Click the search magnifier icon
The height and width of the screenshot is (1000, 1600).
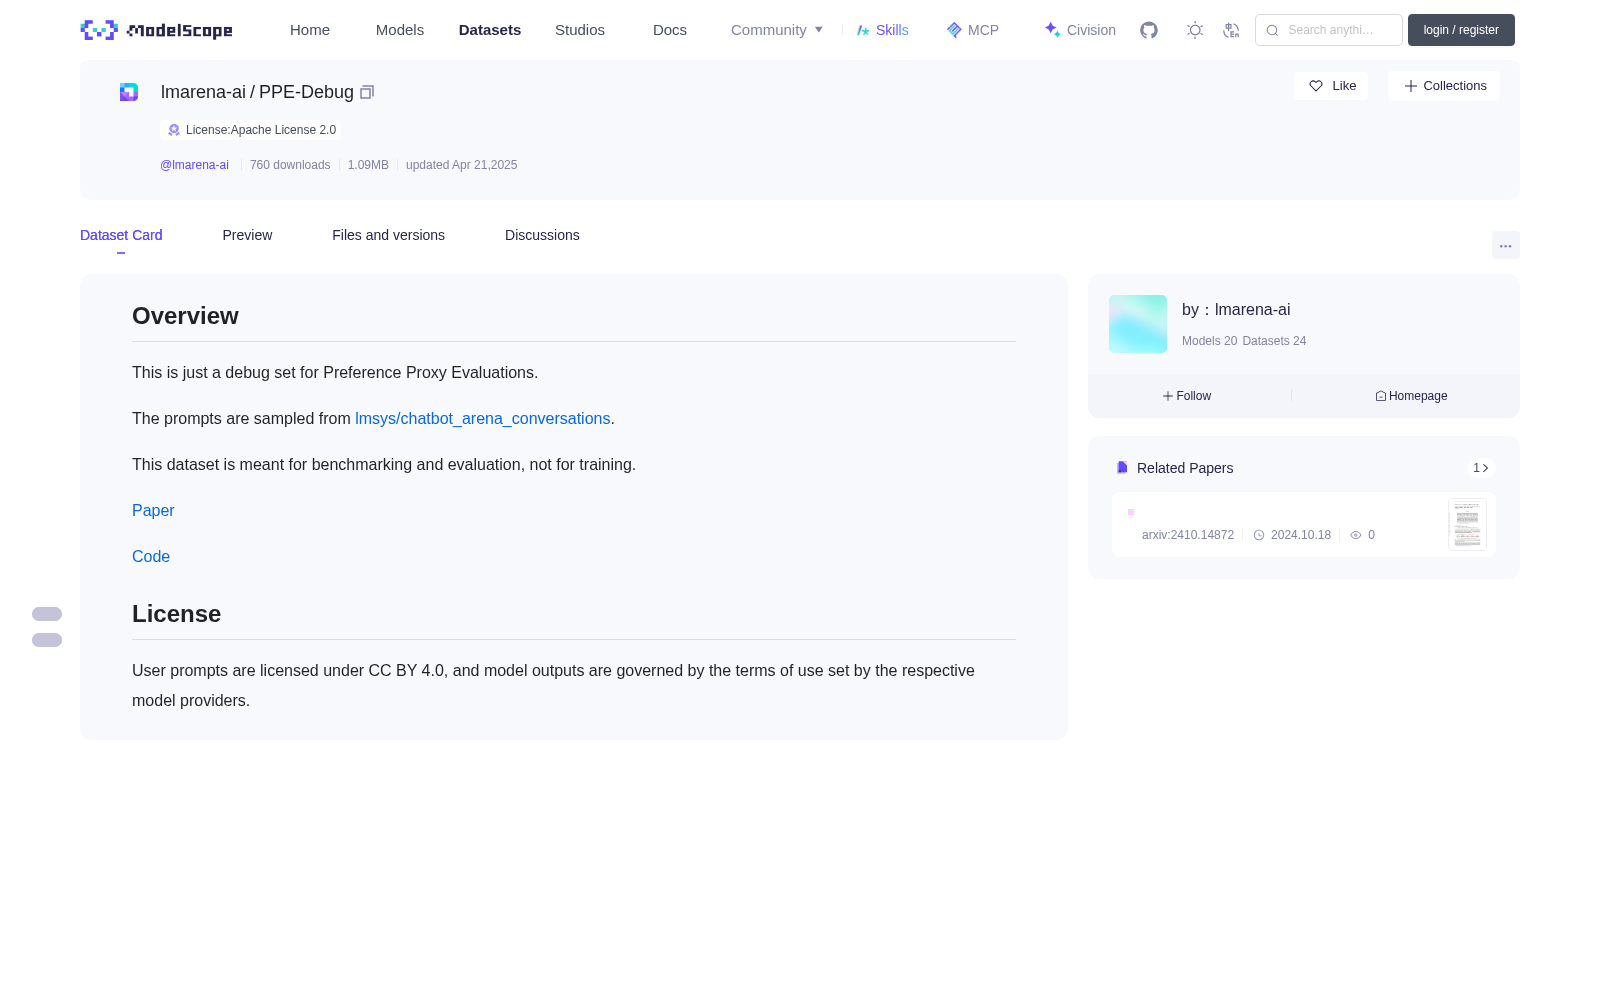tap(1272, 30)
